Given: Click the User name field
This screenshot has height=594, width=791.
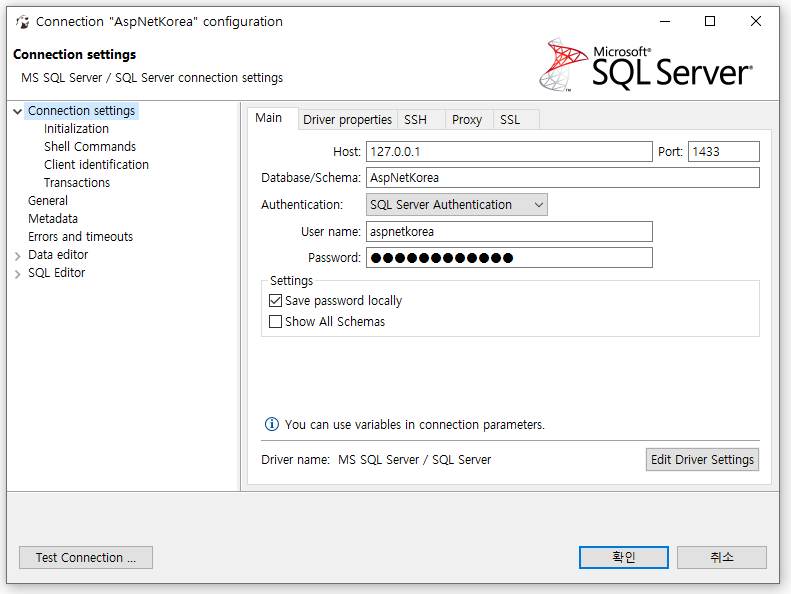Looking at the screenshot, I should point(509,232).
